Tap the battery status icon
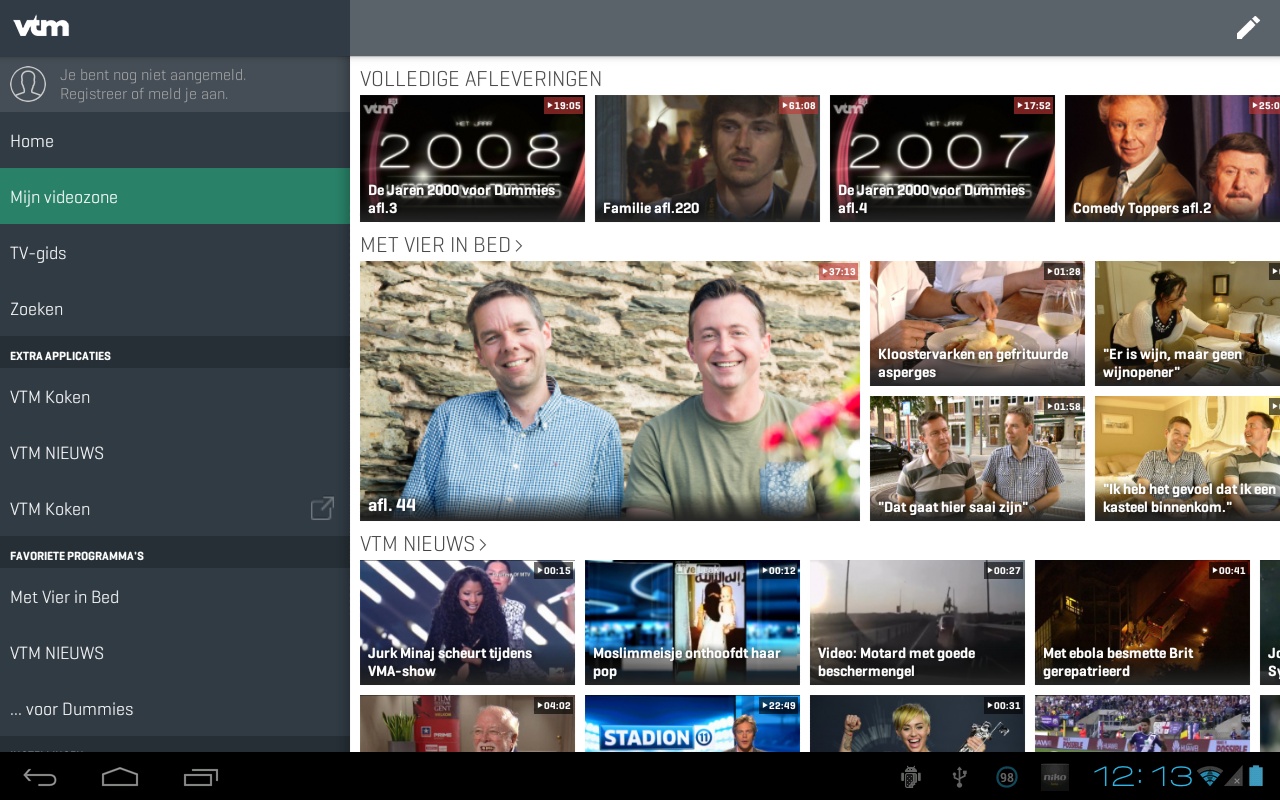Image resolution: width=1280 pixels, height=800 pixels. coord(1256,776)
